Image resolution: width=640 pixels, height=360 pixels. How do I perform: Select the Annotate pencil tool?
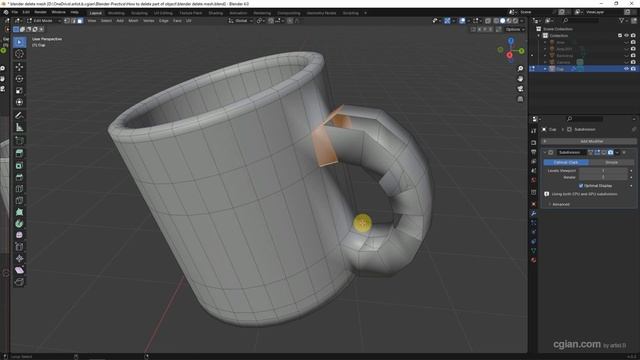point(19,116)
